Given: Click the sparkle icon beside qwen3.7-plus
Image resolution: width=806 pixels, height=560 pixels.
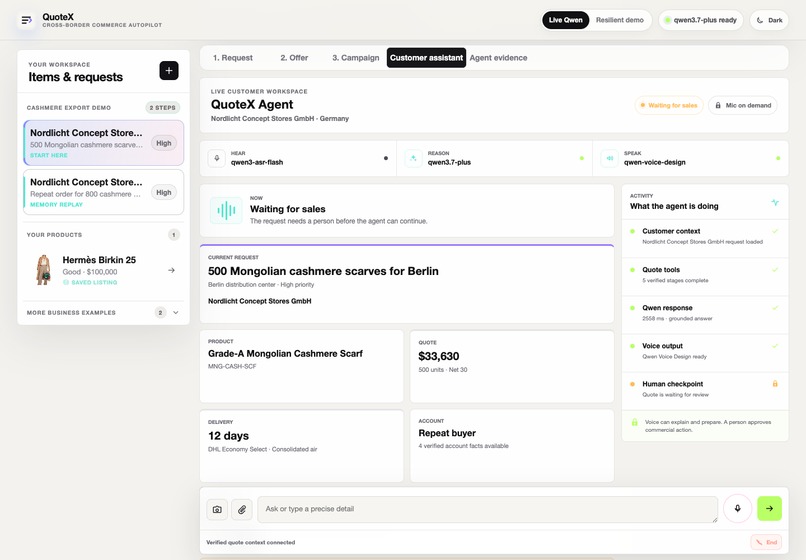Looking at the screenshot, I should pos(413,158).
